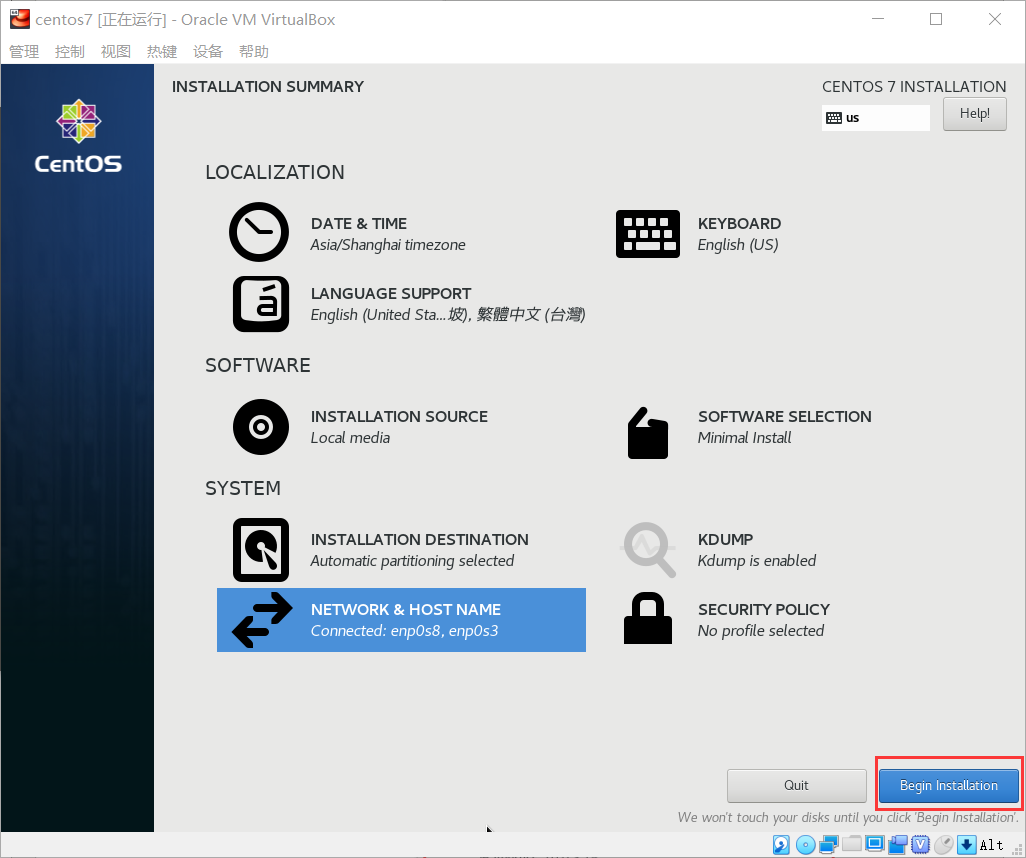Open the 视图 menu
Viewport: 1026px width, 858px height.
coord(116,52)
